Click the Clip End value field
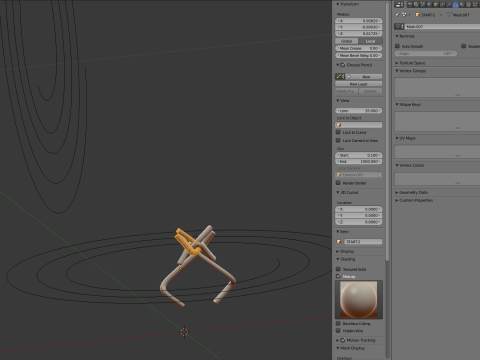The height and width of the screenshot is (360, 480). tap(359, 161)
